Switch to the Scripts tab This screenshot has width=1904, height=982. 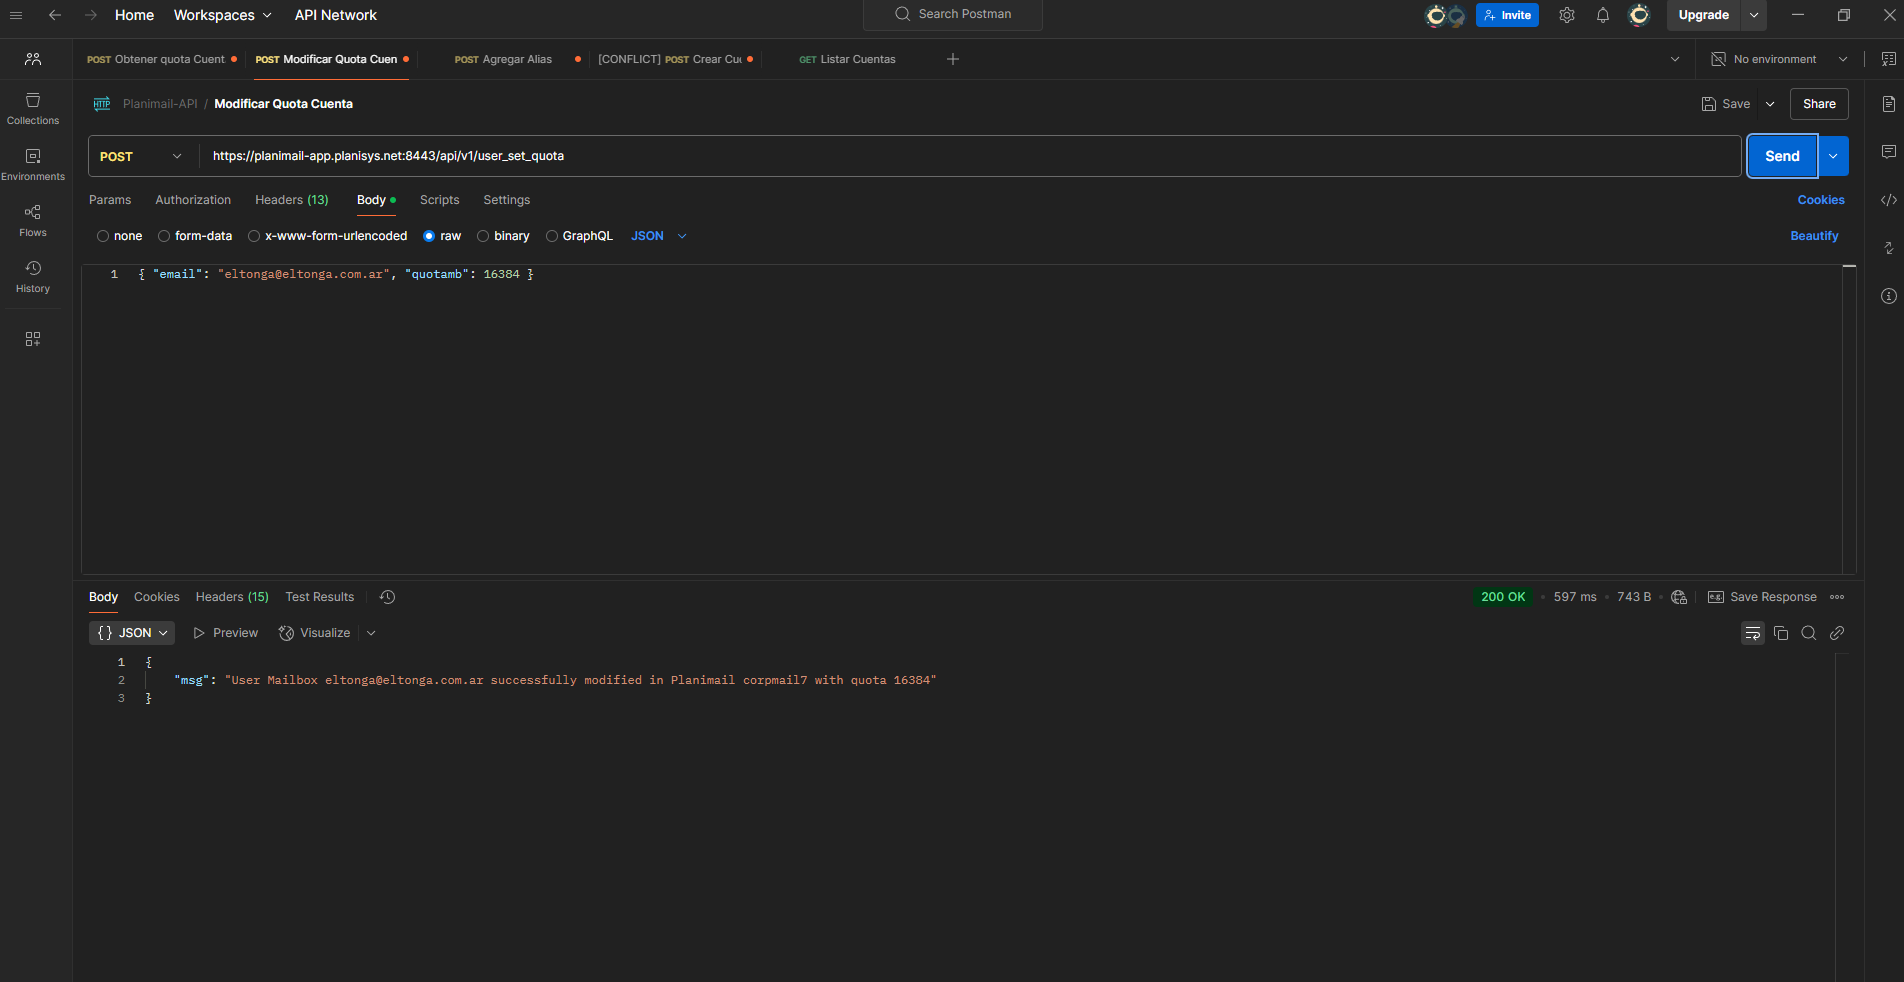click(440, 200)
